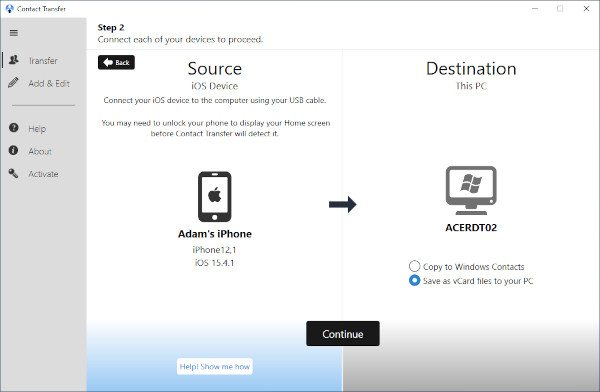
Task: Click the Add & Edit pencil icon
Action: click(x=13, y=82)
